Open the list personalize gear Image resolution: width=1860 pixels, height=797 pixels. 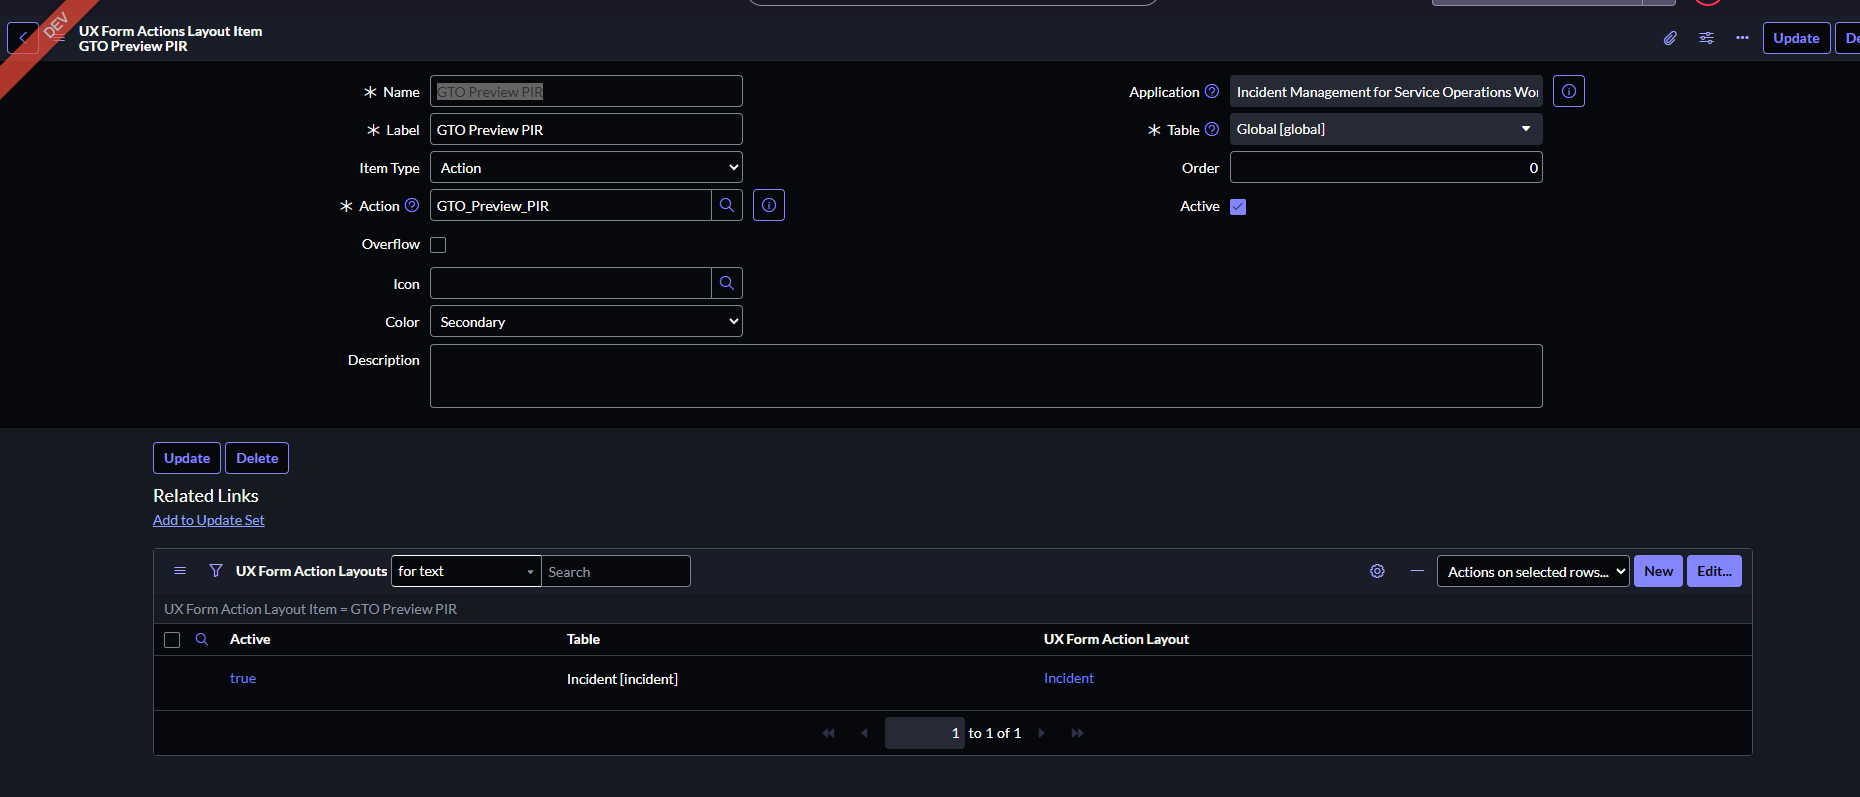pyautogui.click(x=1377, y=571)
